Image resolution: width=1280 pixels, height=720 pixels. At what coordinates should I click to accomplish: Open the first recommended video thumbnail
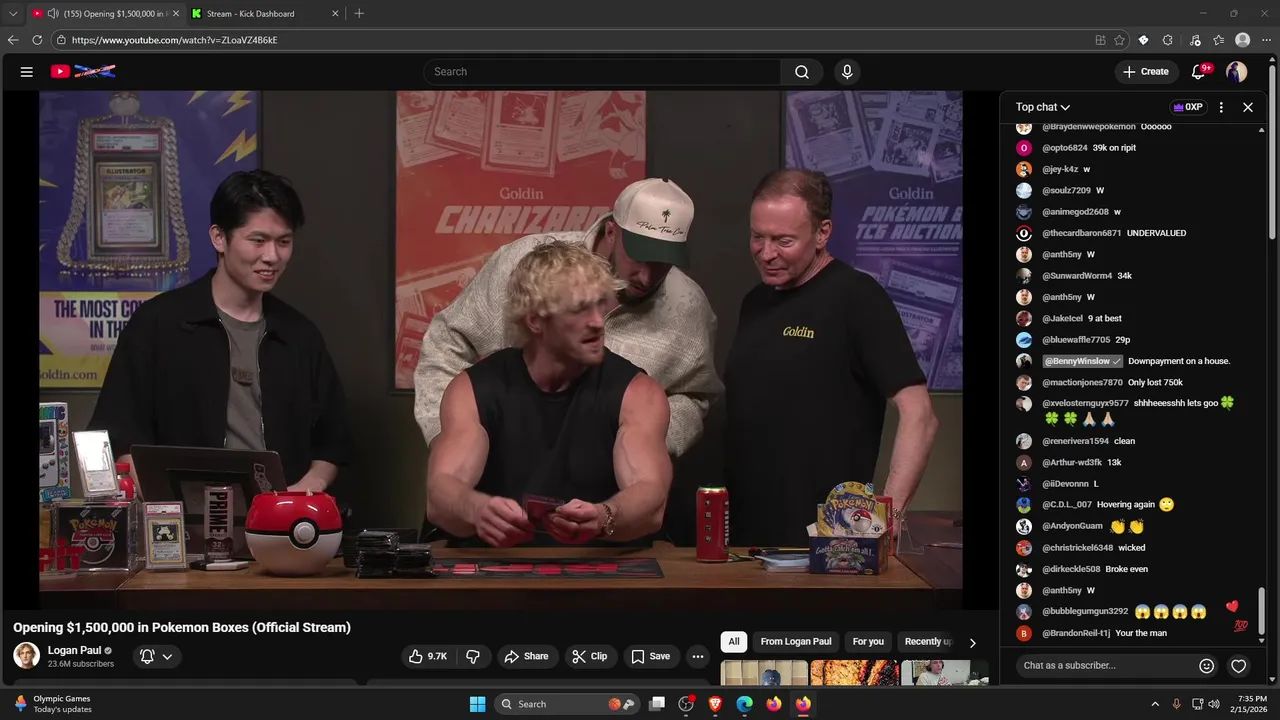pos(764,673)
